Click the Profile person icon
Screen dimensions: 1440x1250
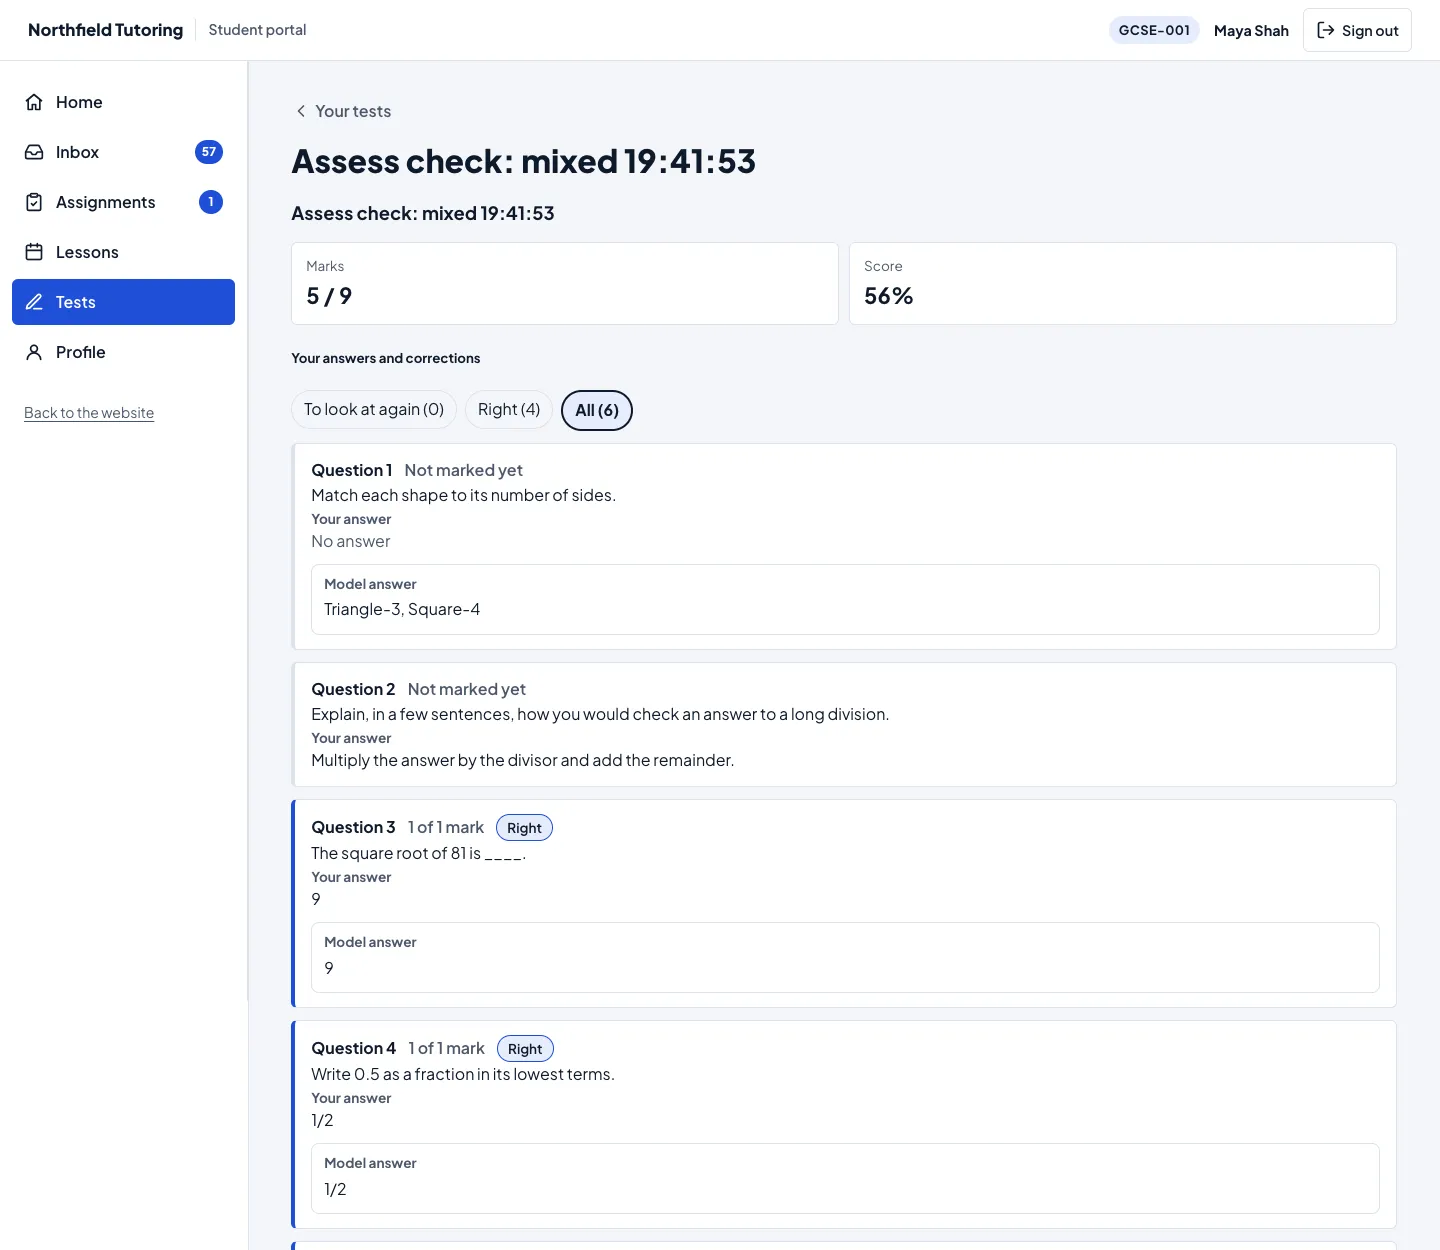click(34, 352)
